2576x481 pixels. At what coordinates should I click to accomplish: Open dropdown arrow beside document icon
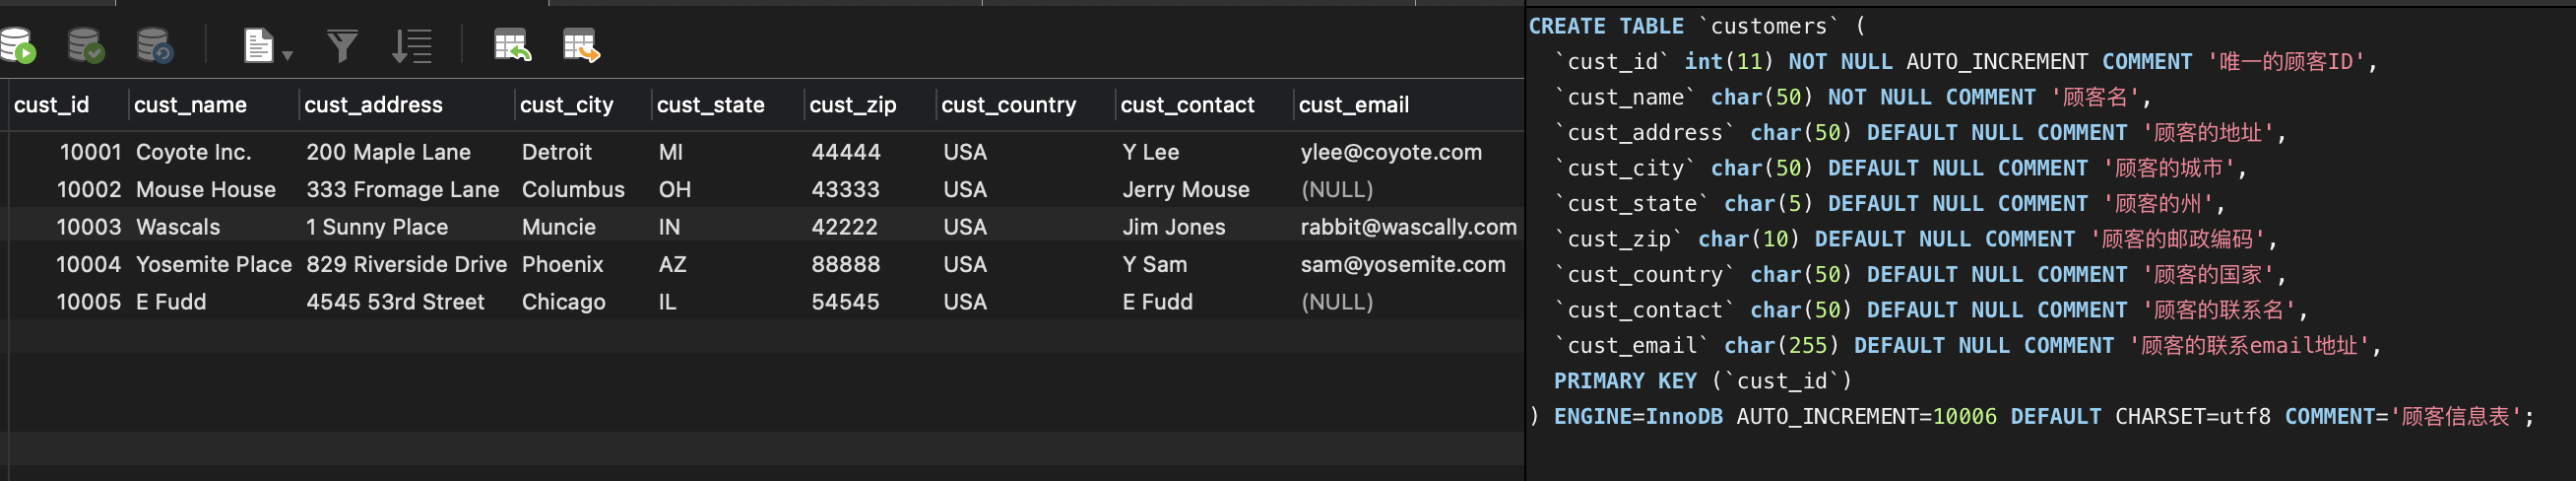pos(288,55)
